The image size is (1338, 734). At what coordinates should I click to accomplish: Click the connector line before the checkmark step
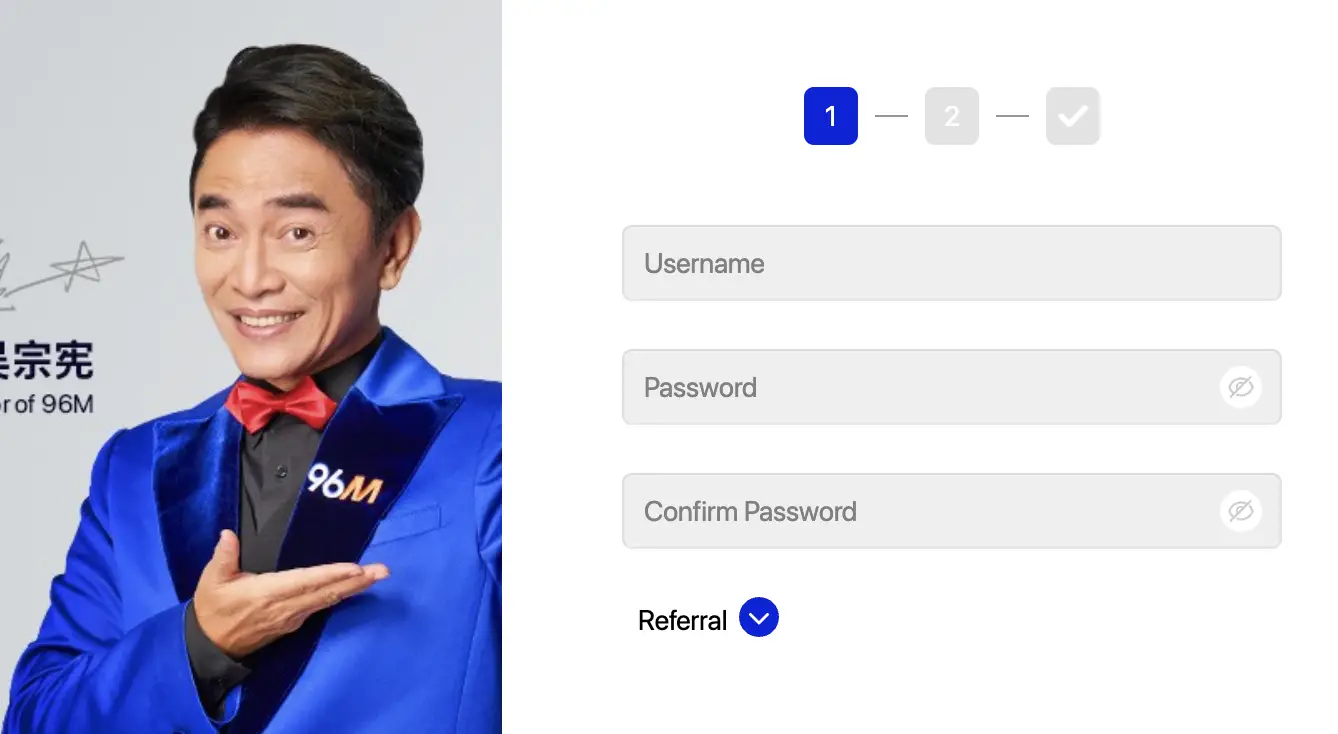[x=1012, y=116]
